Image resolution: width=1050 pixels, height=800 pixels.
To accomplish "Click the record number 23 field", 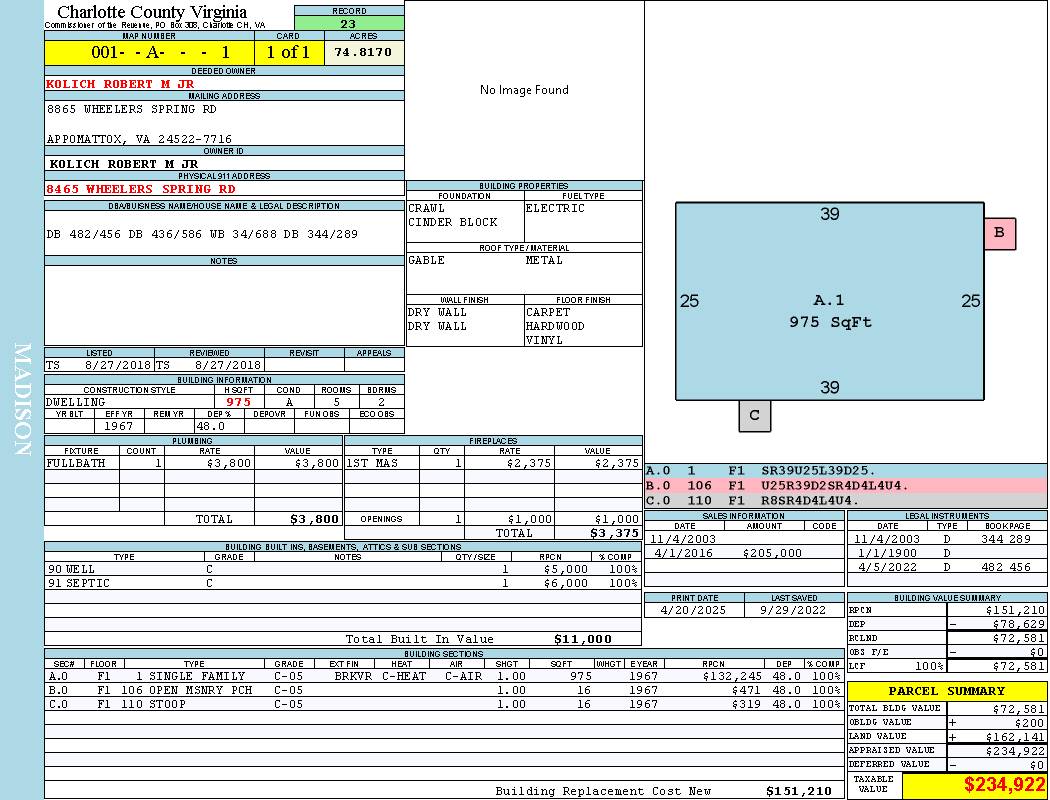I will (348, 23).
